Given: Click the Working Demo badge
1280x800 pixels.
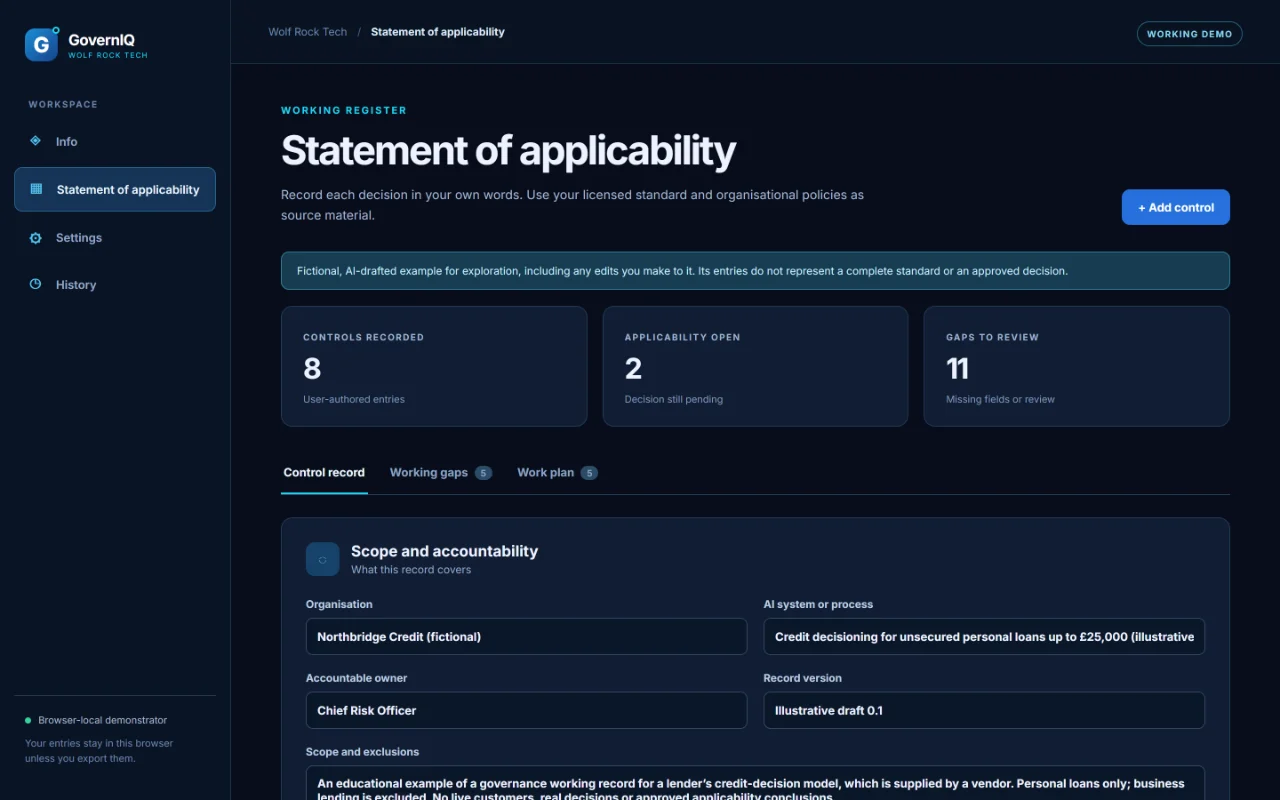Looking at the screenshot, I should [x=1190, y=34].
